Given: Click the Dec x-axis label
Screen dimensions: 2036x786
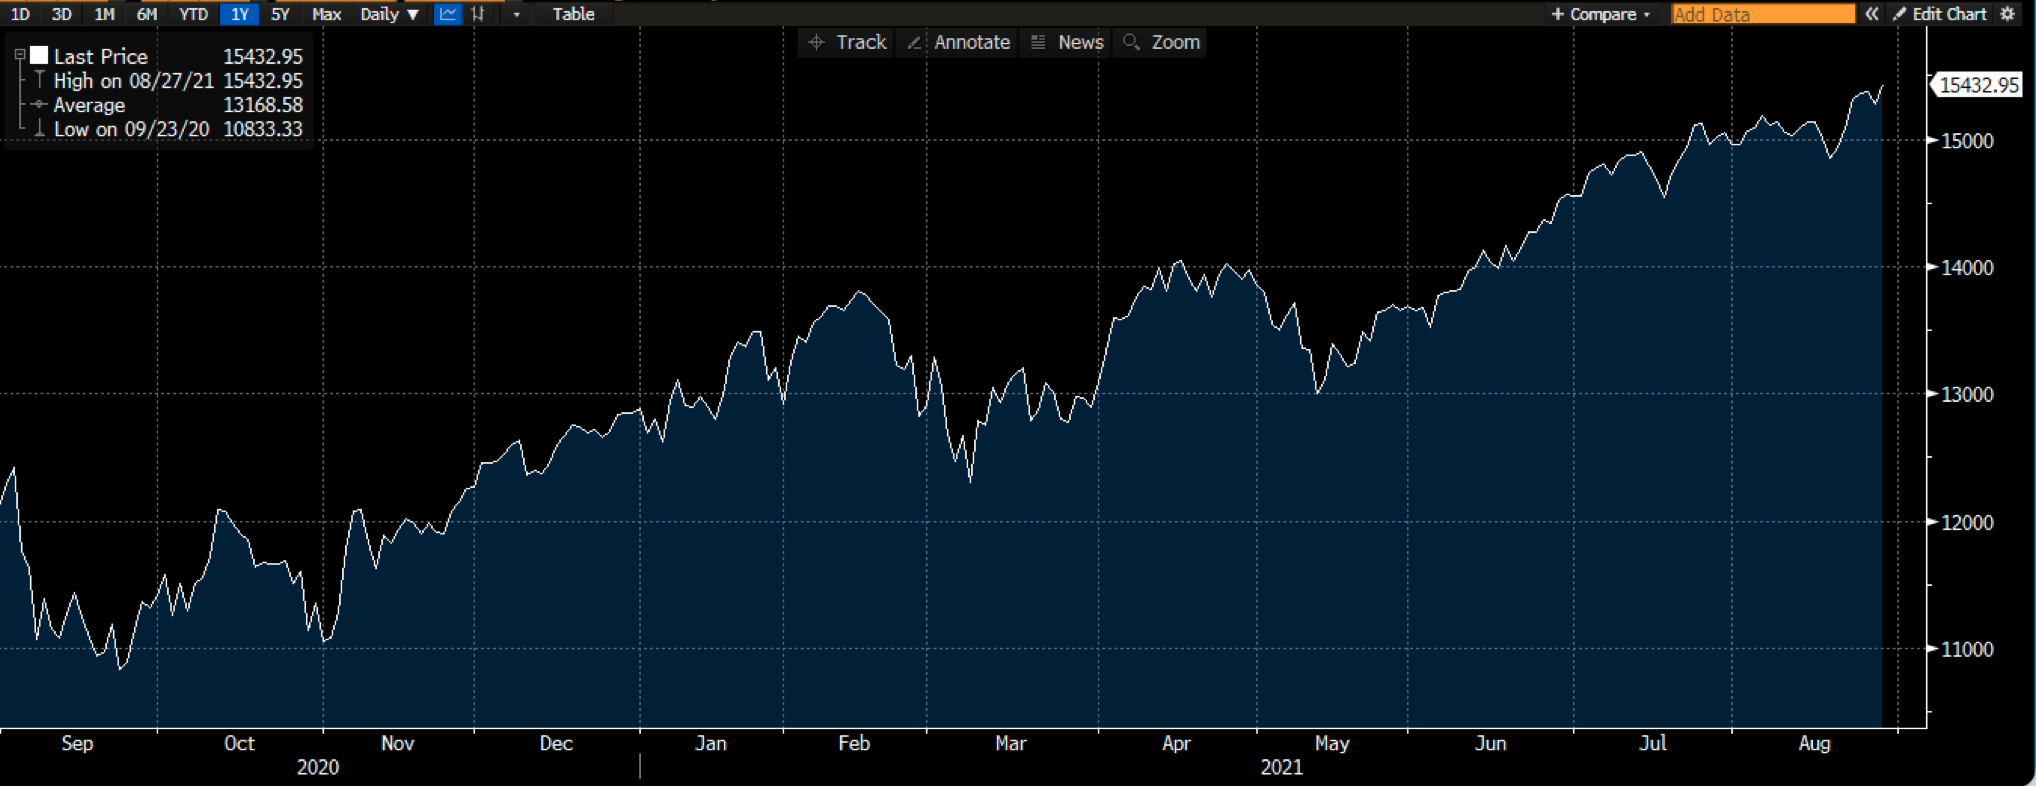Looking at the screenshot, I should (x=556, y=743).
